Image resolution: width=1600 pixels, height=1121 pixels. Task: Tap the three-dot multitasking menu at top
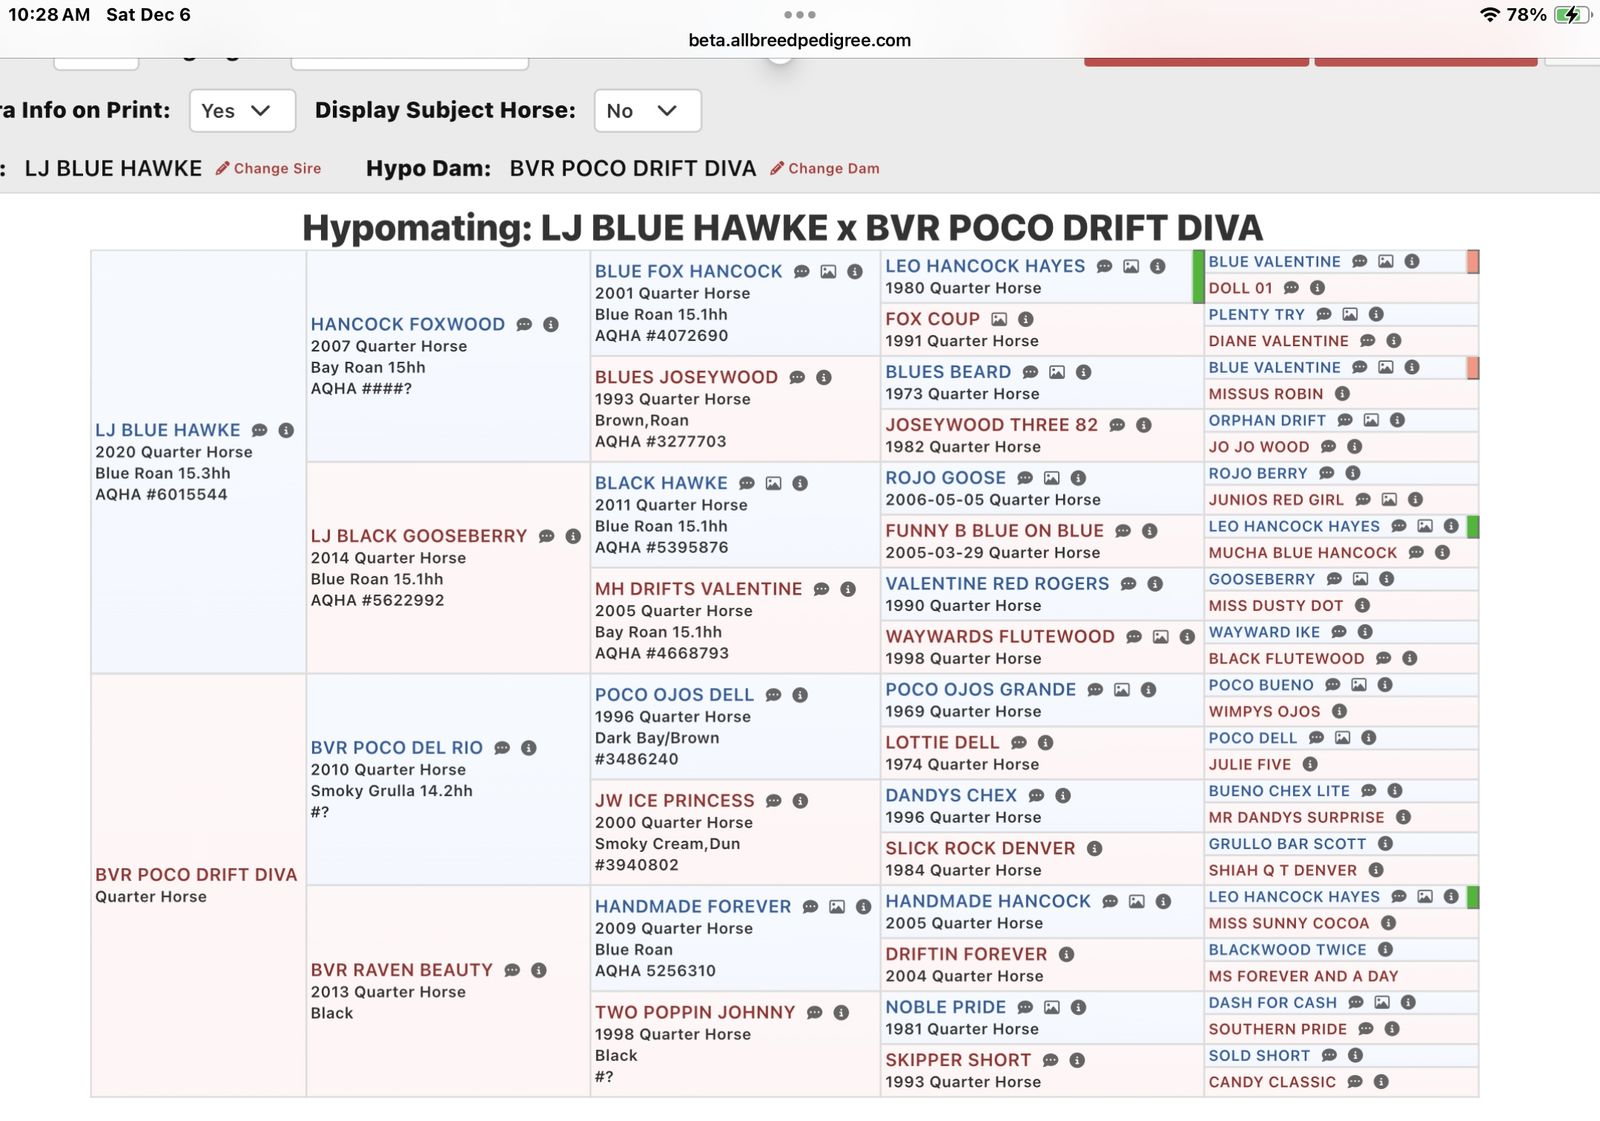click(800, 15)
